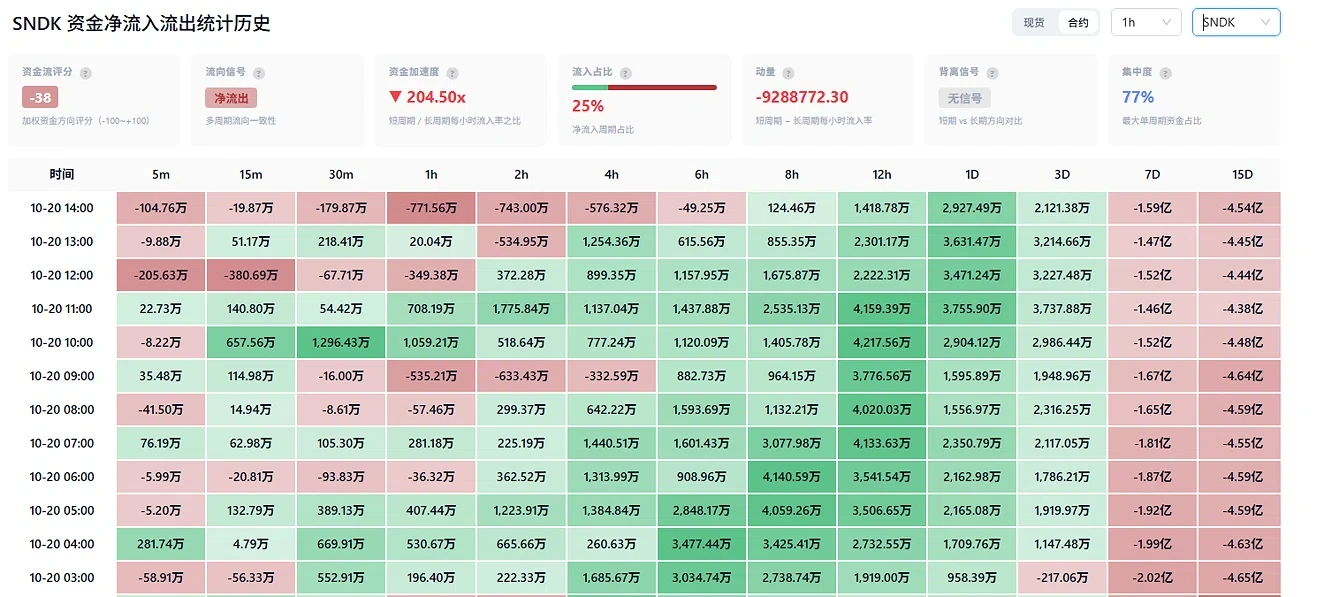Switch to 现货 market mode
Screen dimensions: 1339x597
pyautogui.click(x=1034, y=22)
